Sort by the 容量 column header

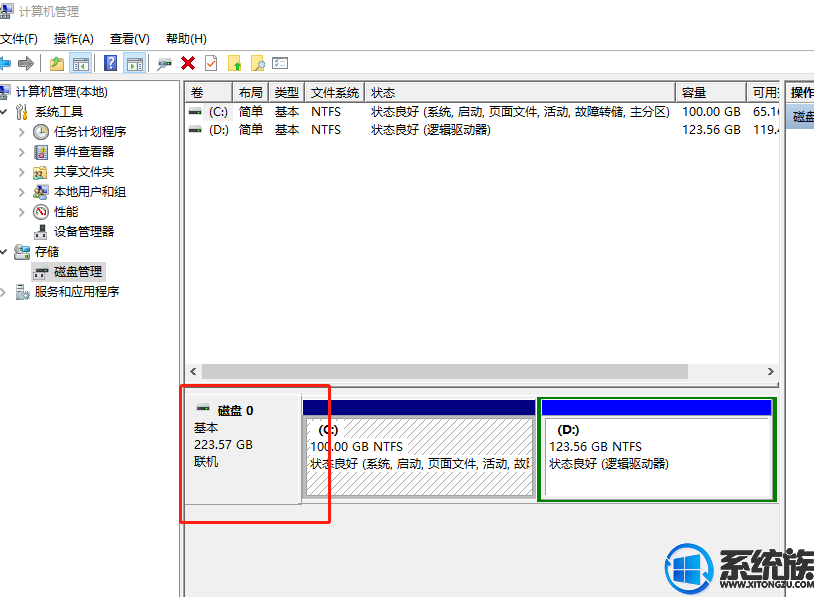tap(711, 93)
